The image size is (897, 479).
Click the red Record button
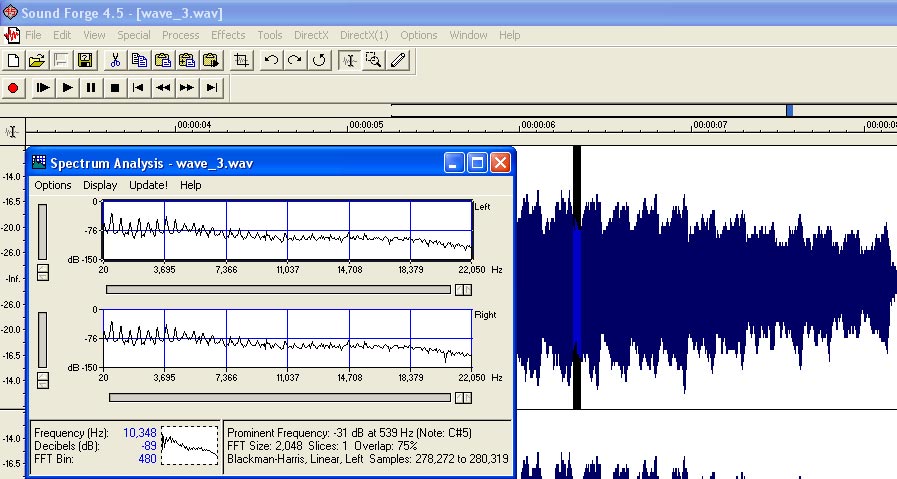click(x=13, y=88)
